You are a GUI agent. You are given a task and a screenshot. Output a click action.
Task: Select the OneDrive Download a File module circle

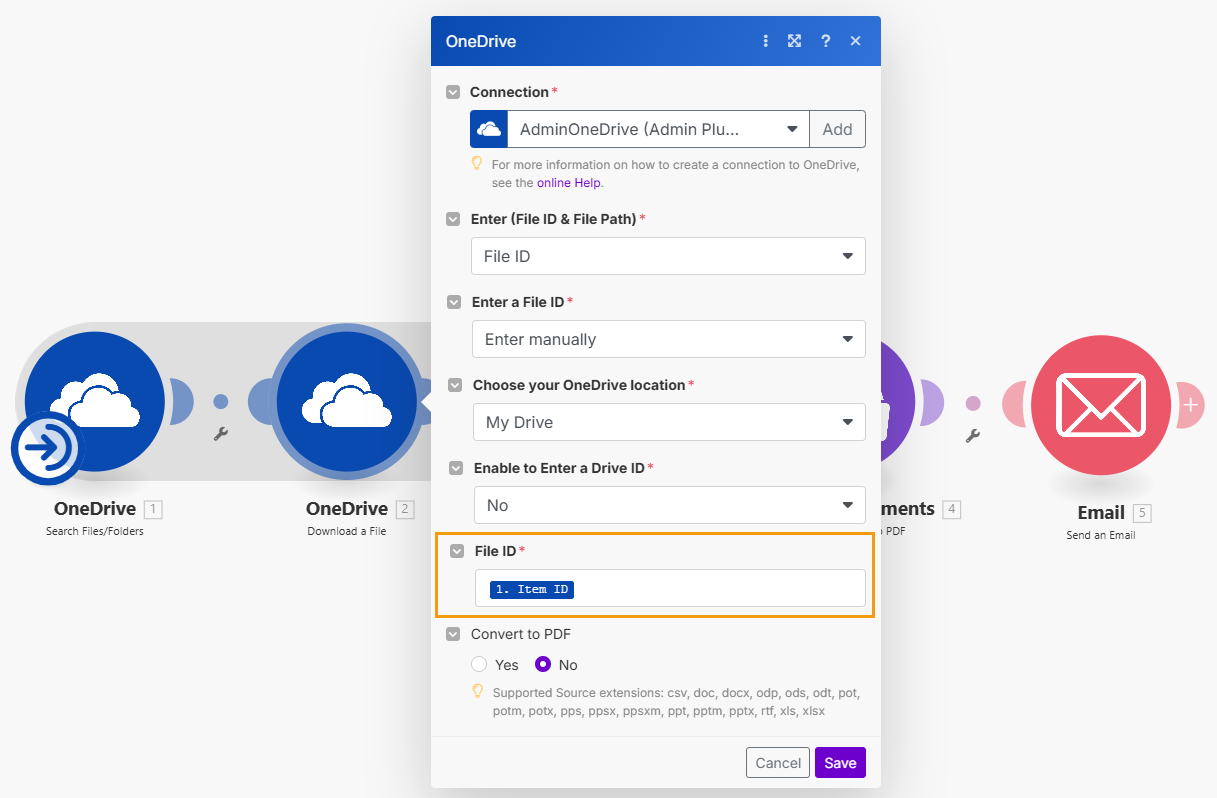346,402
